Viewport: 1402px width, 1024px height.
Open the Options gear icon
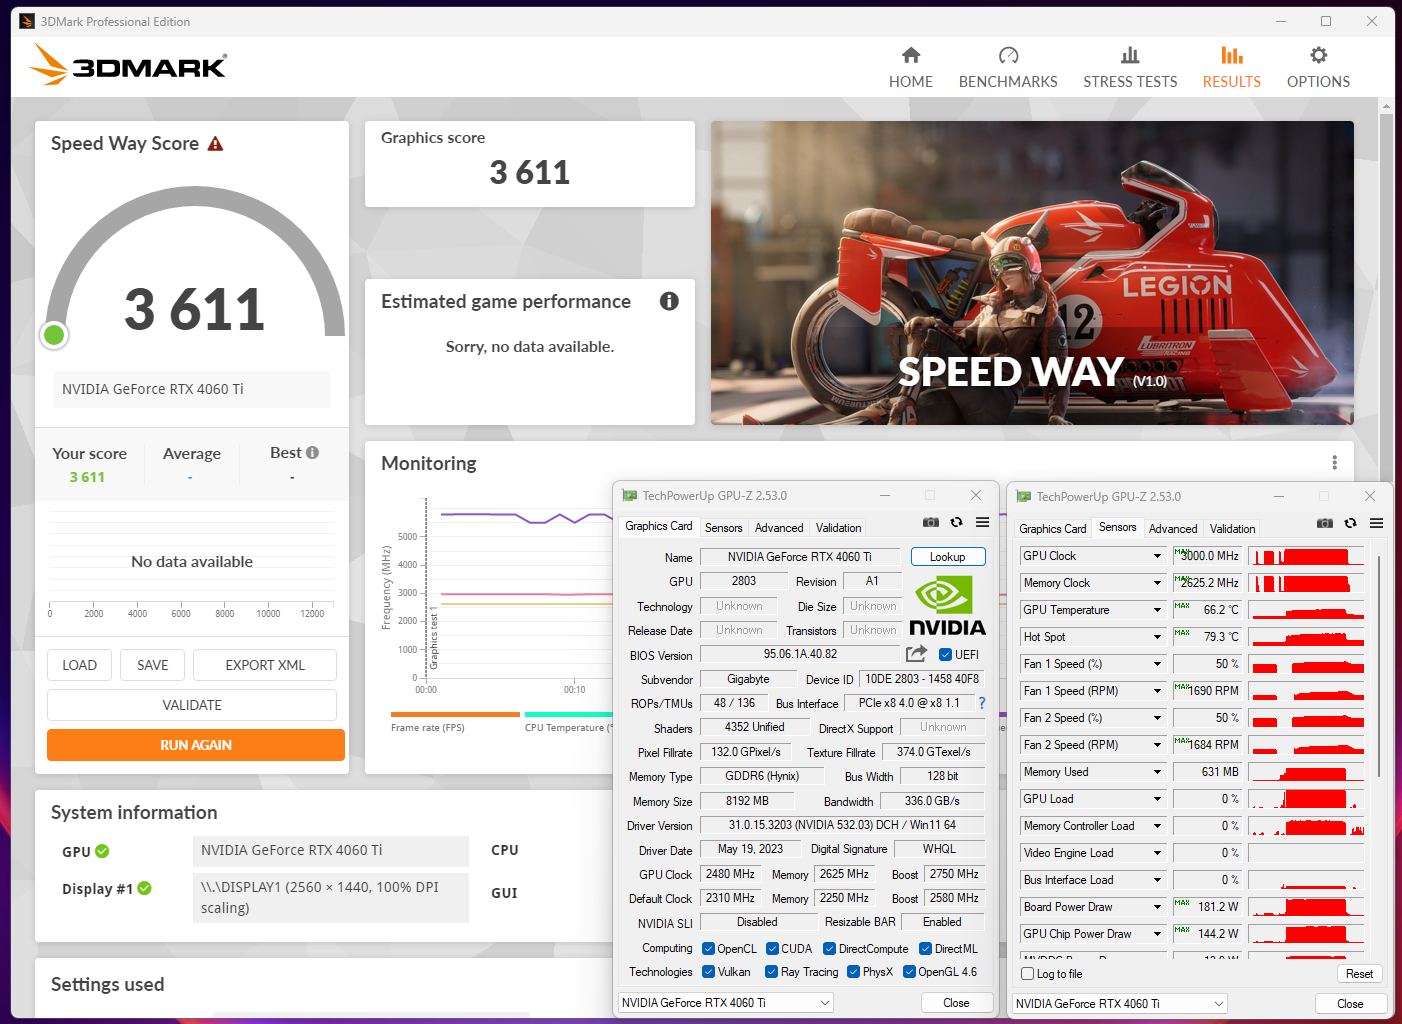pos(1318,55)
